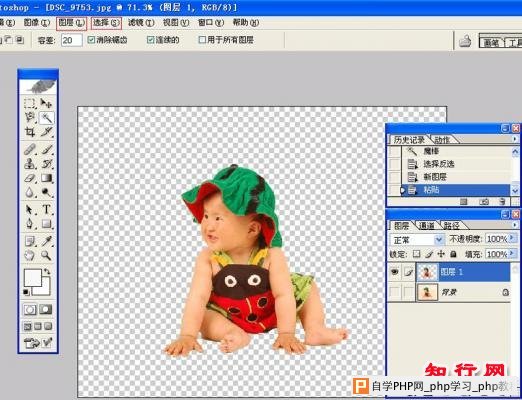Choose full screen with menu bar mode
Screen dimensions: 522x400
38,326
